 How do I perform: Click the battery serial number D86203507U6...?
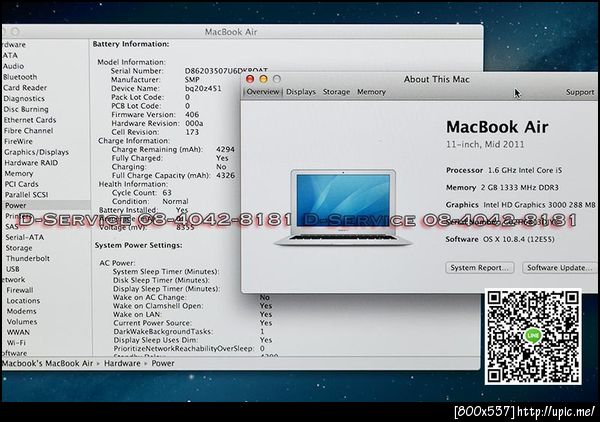tap(226, 71)
